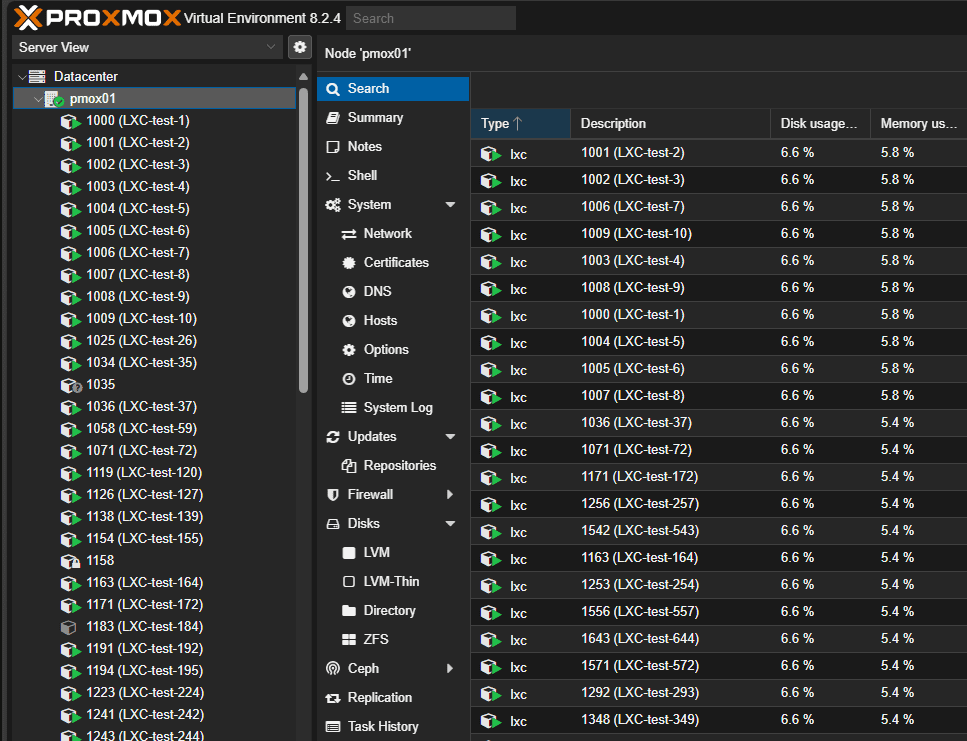Image resolution: width=967 pixels, height=741 pixels.
Task: Click the locked container icon for 1158
Action: point(70,561)
